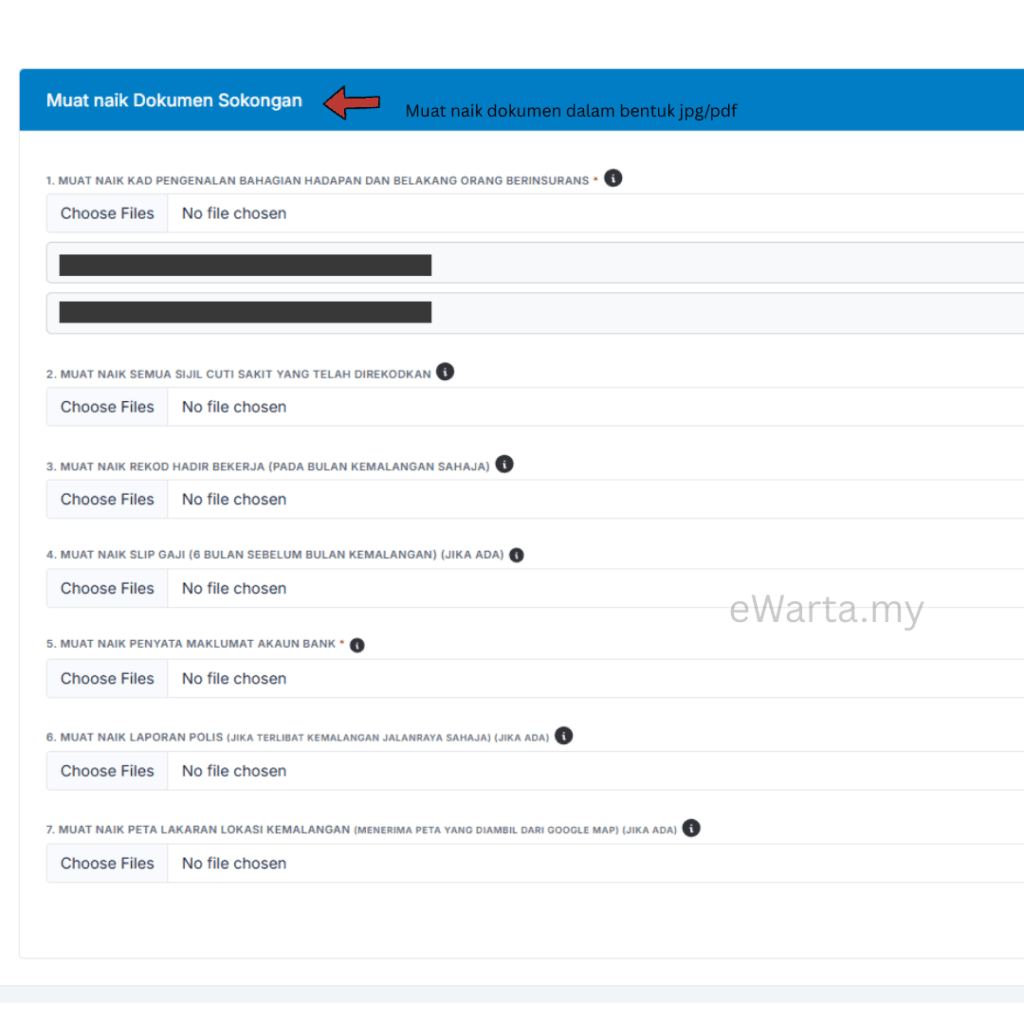
Task: Click label '3. Muat naik Rekod Hadir Bekerja'
Action: click(268, 467)
